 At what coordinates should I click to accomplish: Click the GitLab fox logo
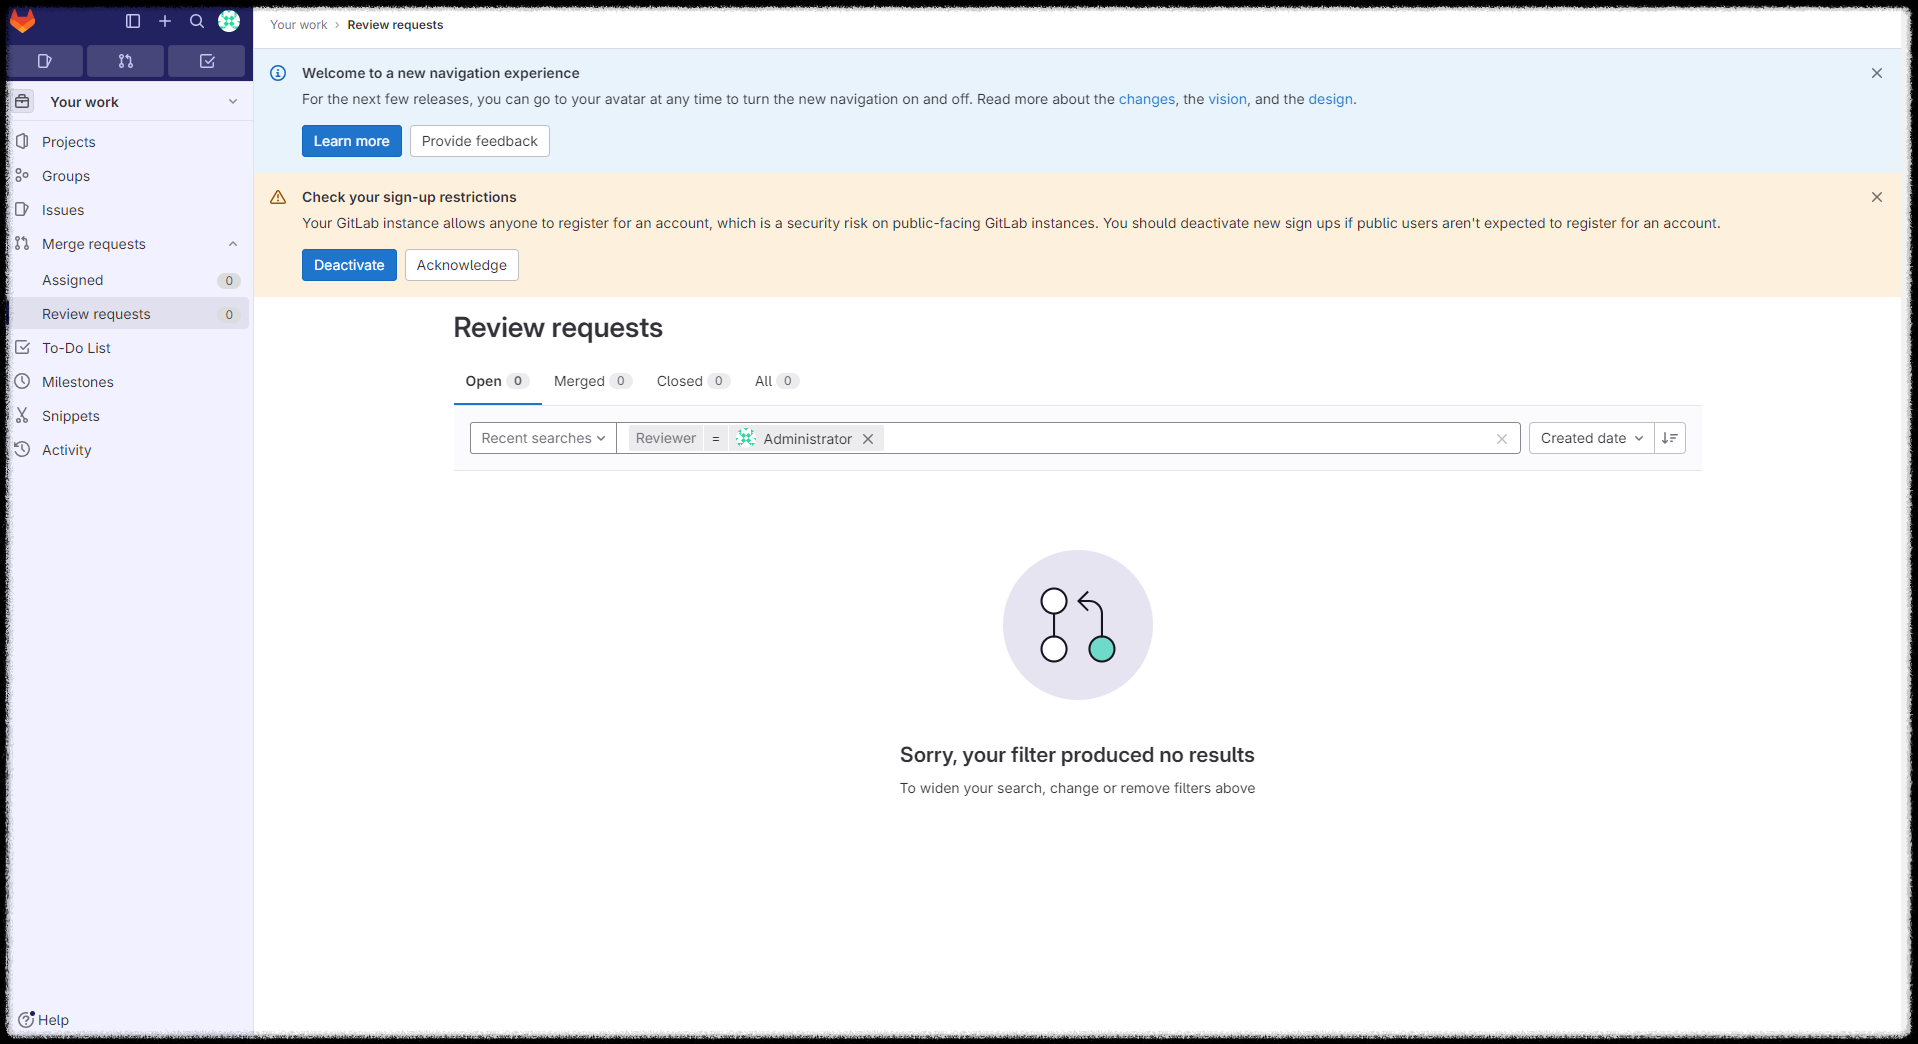[x=23, y=21]
